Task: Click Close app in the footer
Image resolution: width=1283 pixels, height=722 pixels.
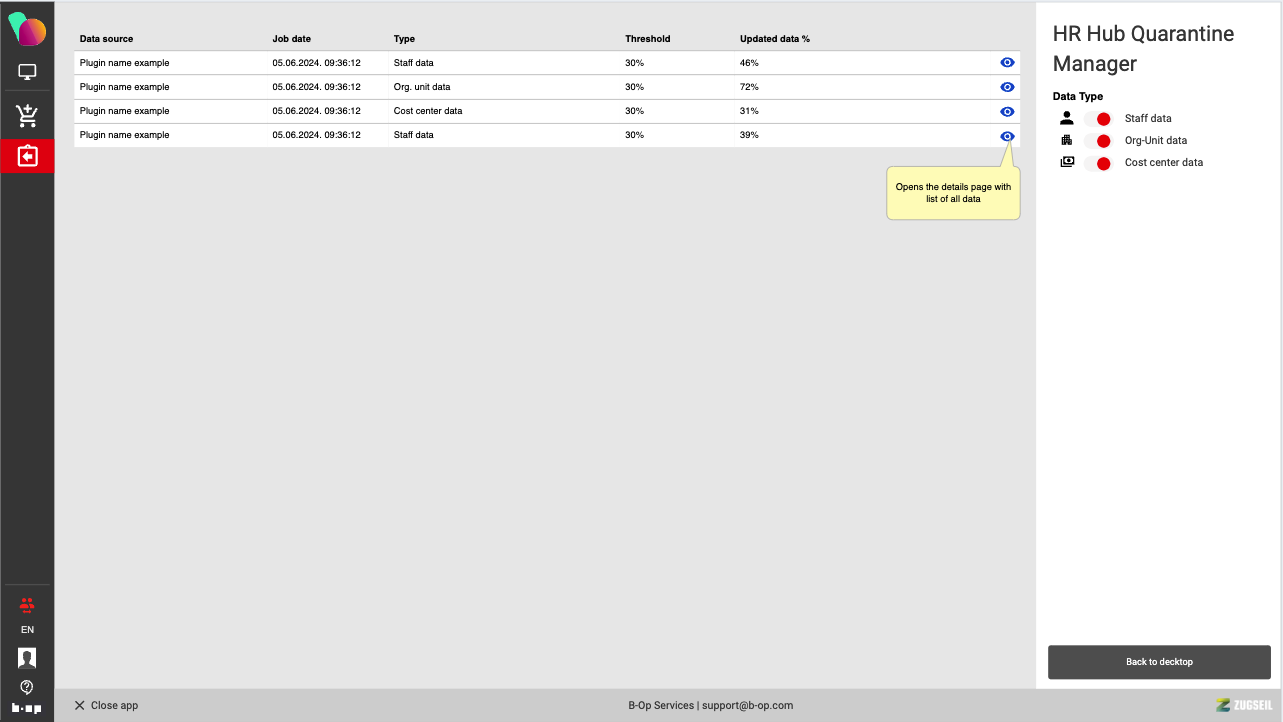Action: click(106, 705)
